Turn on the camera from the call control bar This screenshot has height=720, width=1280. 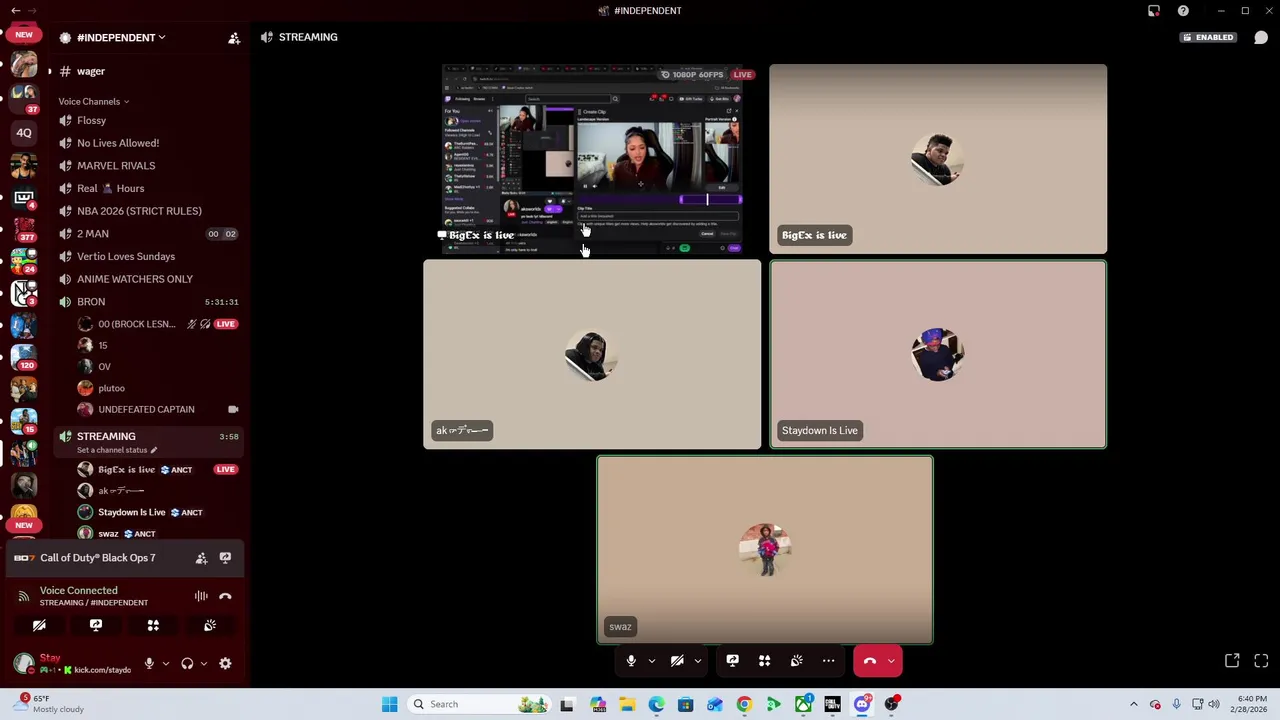coord(677,661)
